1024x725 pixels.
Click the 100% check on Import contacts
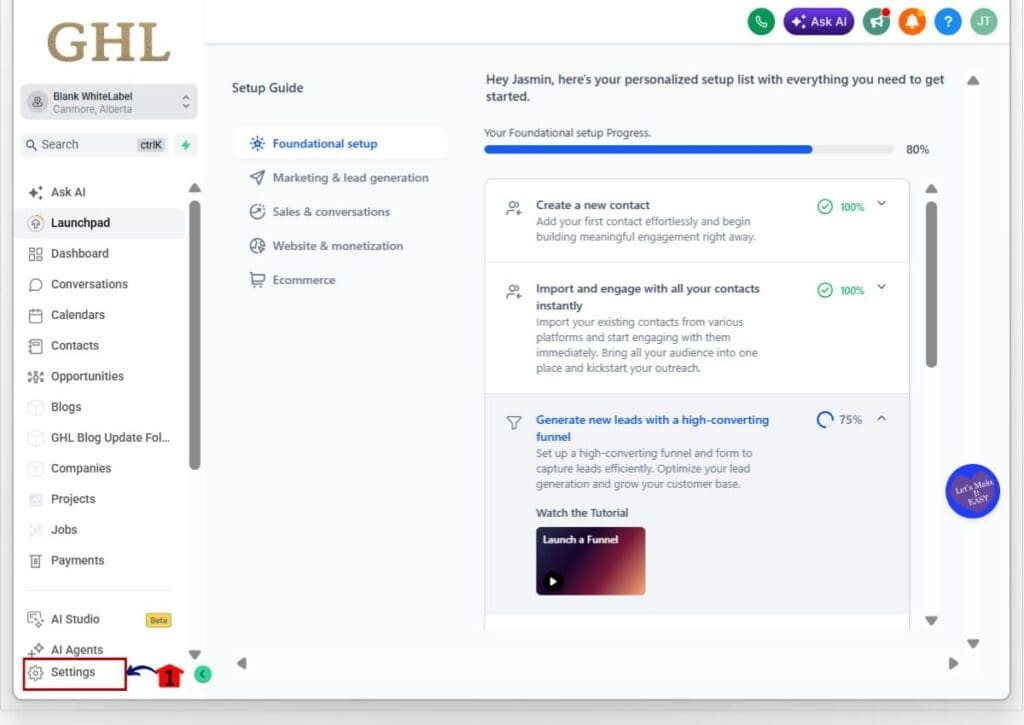(825, 290)
